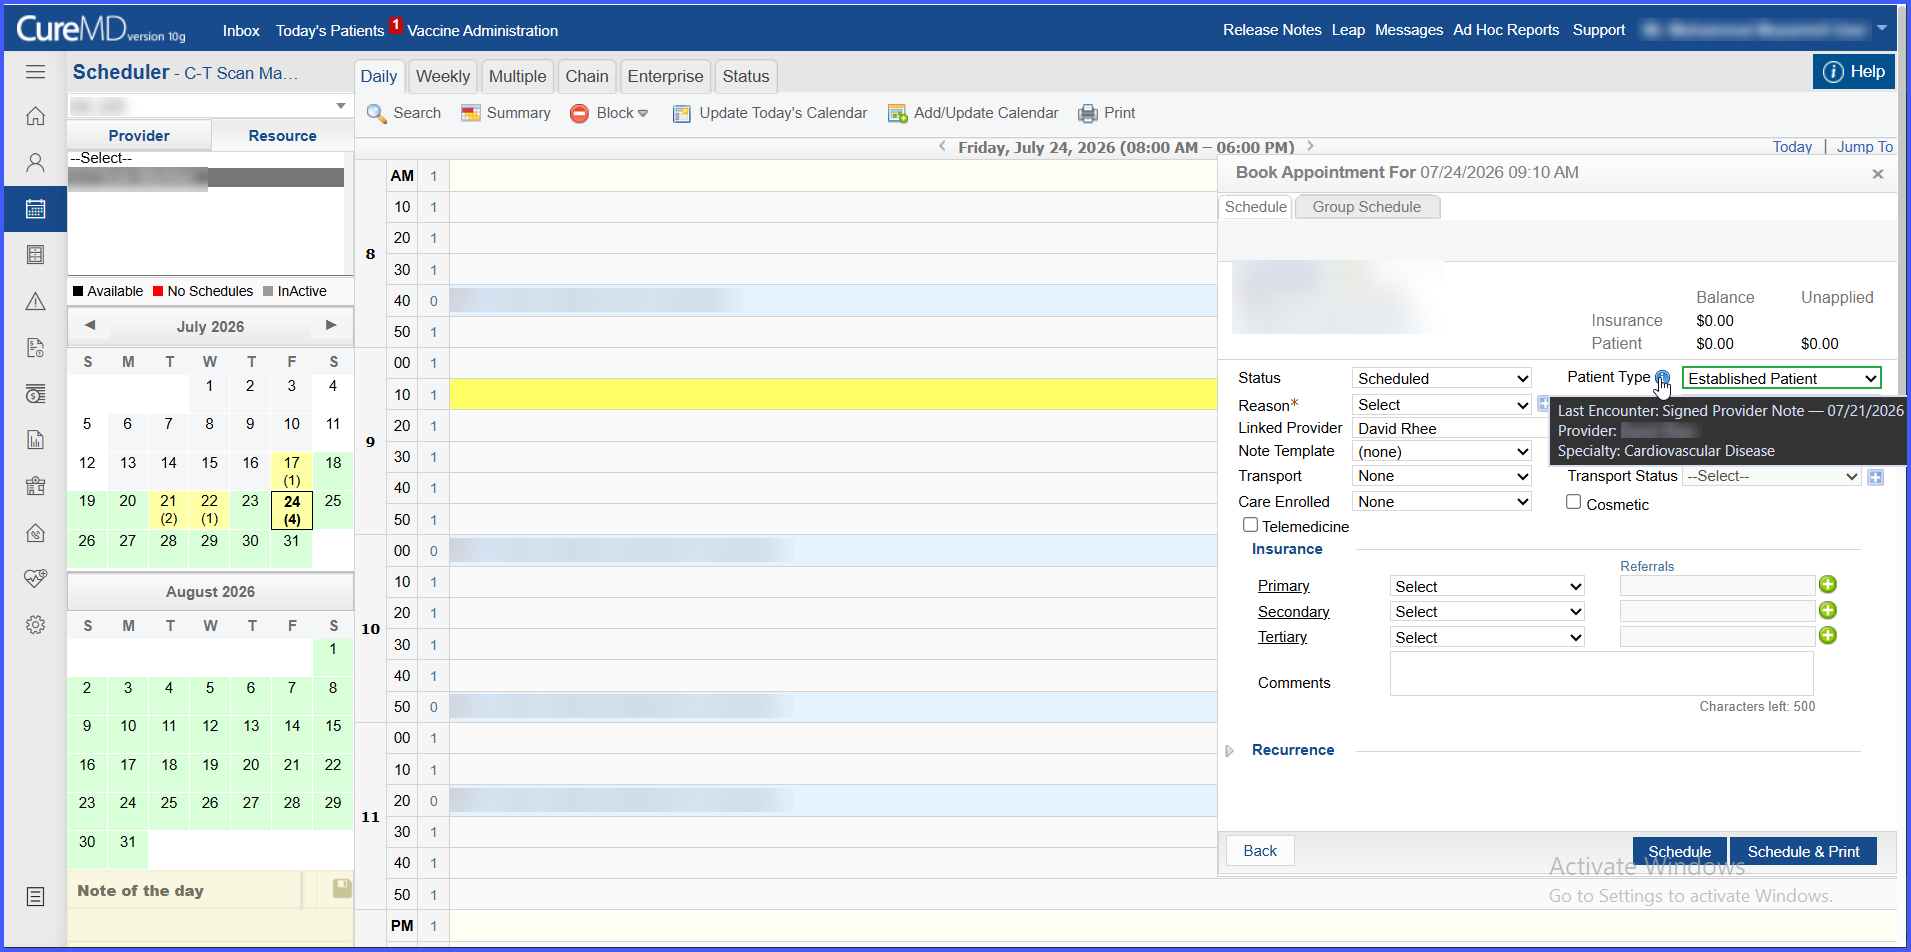1911x952 pixels.
Task: Open the Reason dropdown
Action: tap(1441, 405)
